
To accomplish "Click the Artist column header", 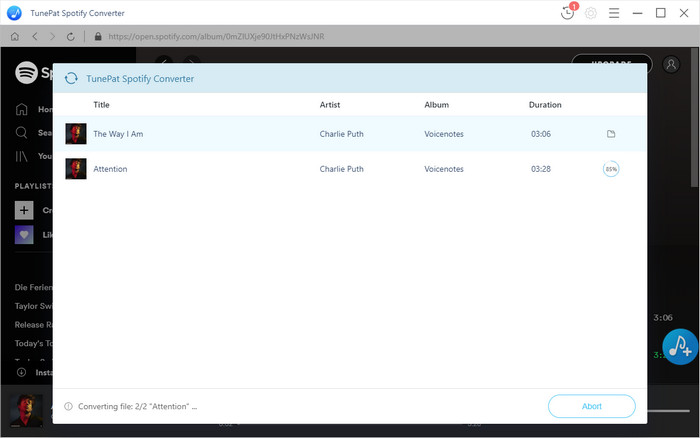I will point(330,104).
